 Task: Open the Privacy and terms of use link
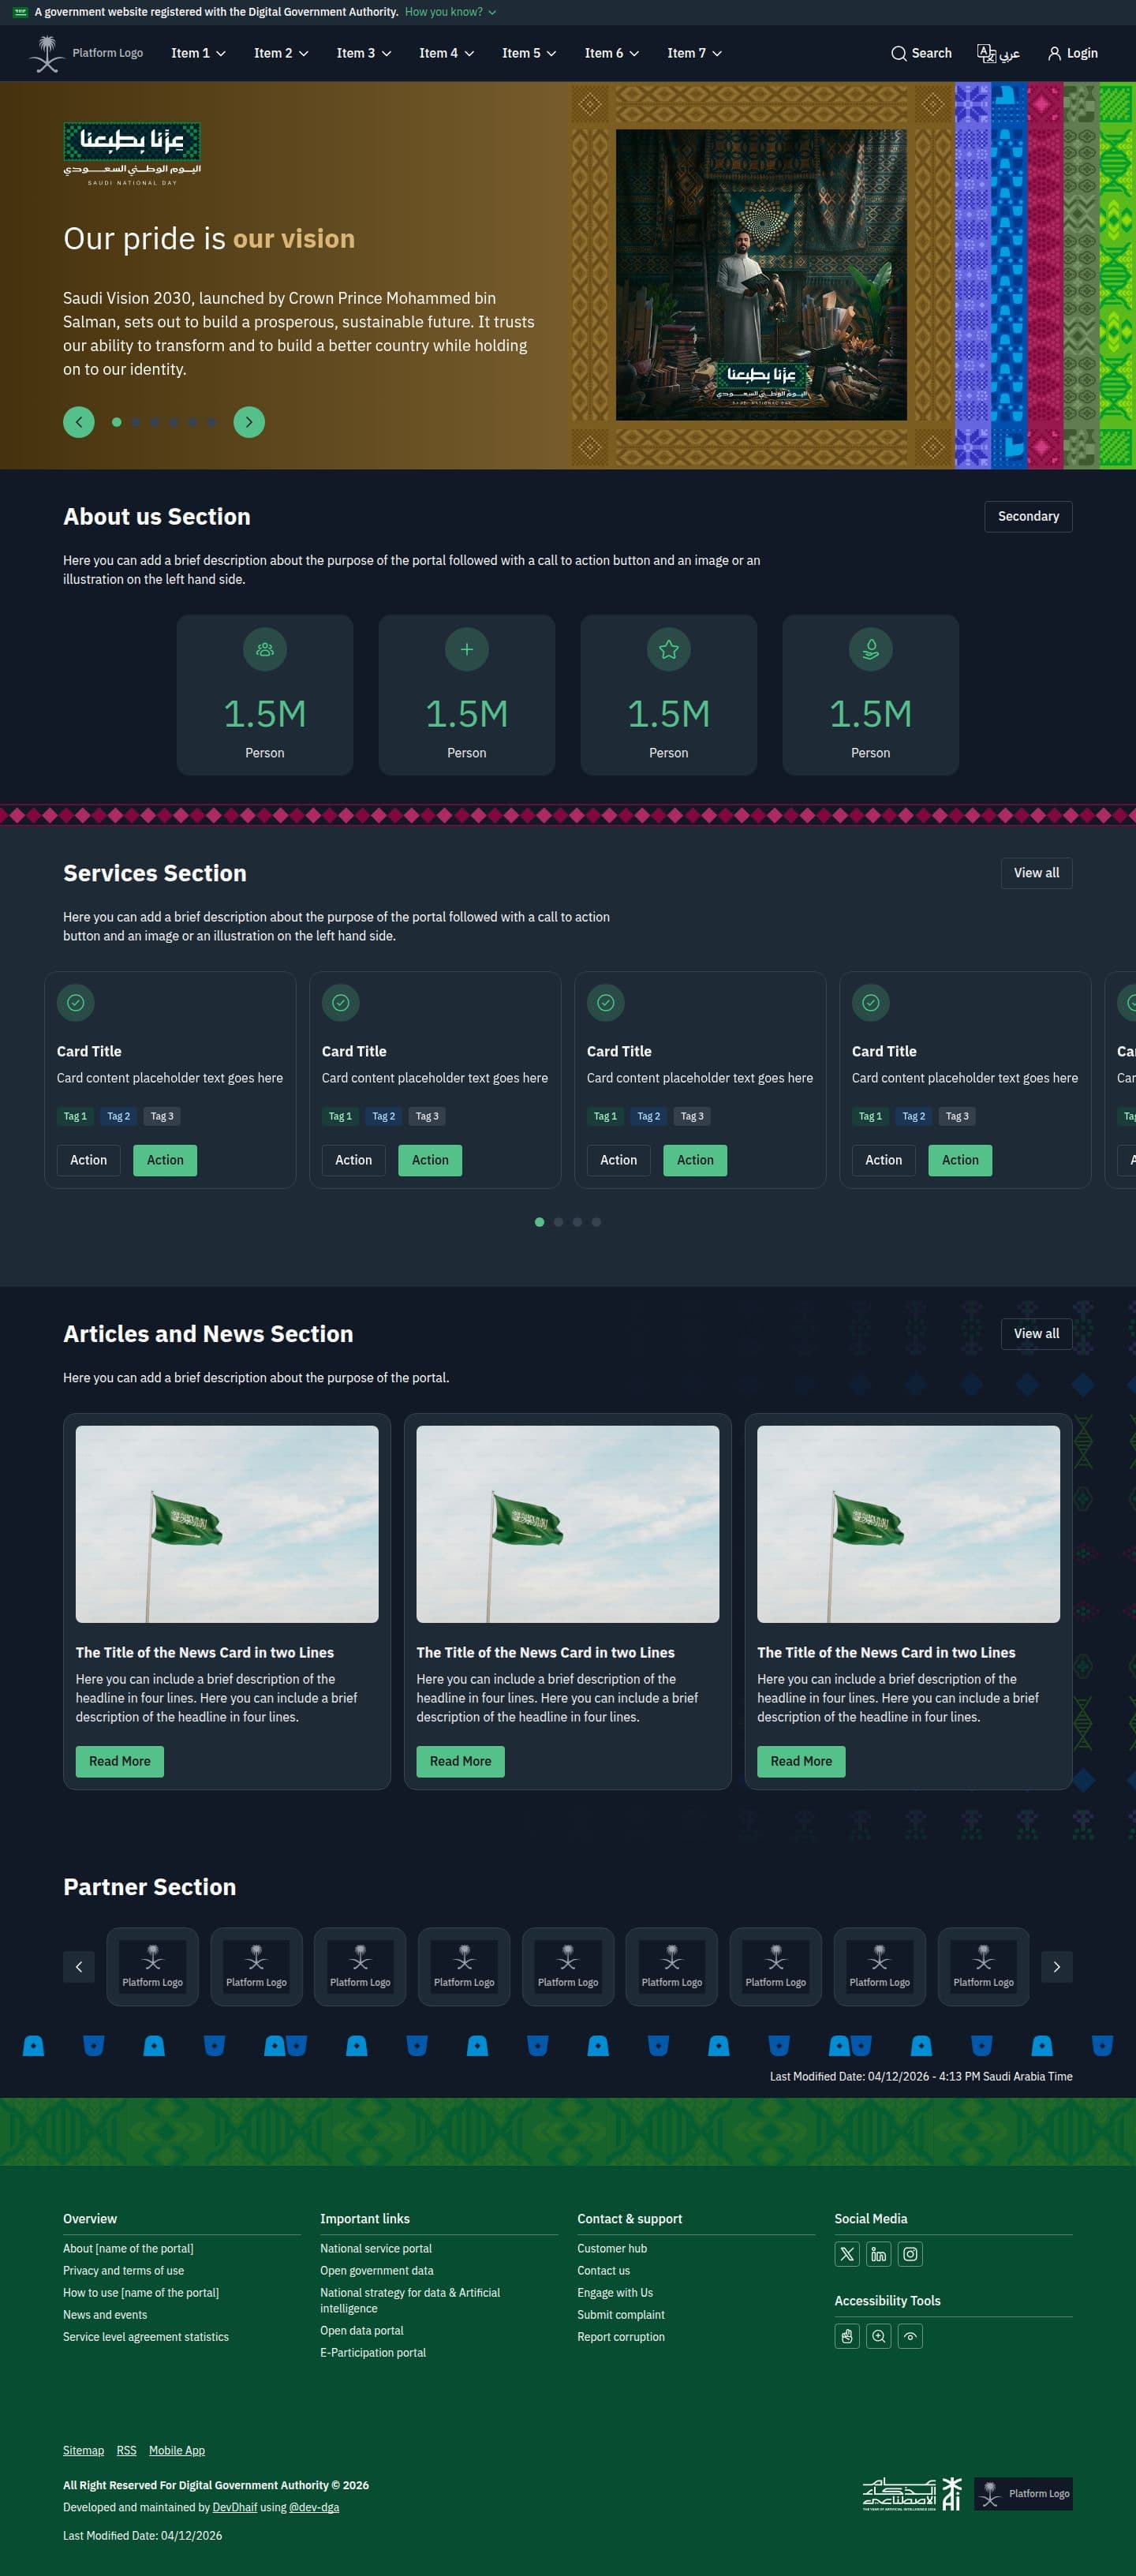point(123,2270)
